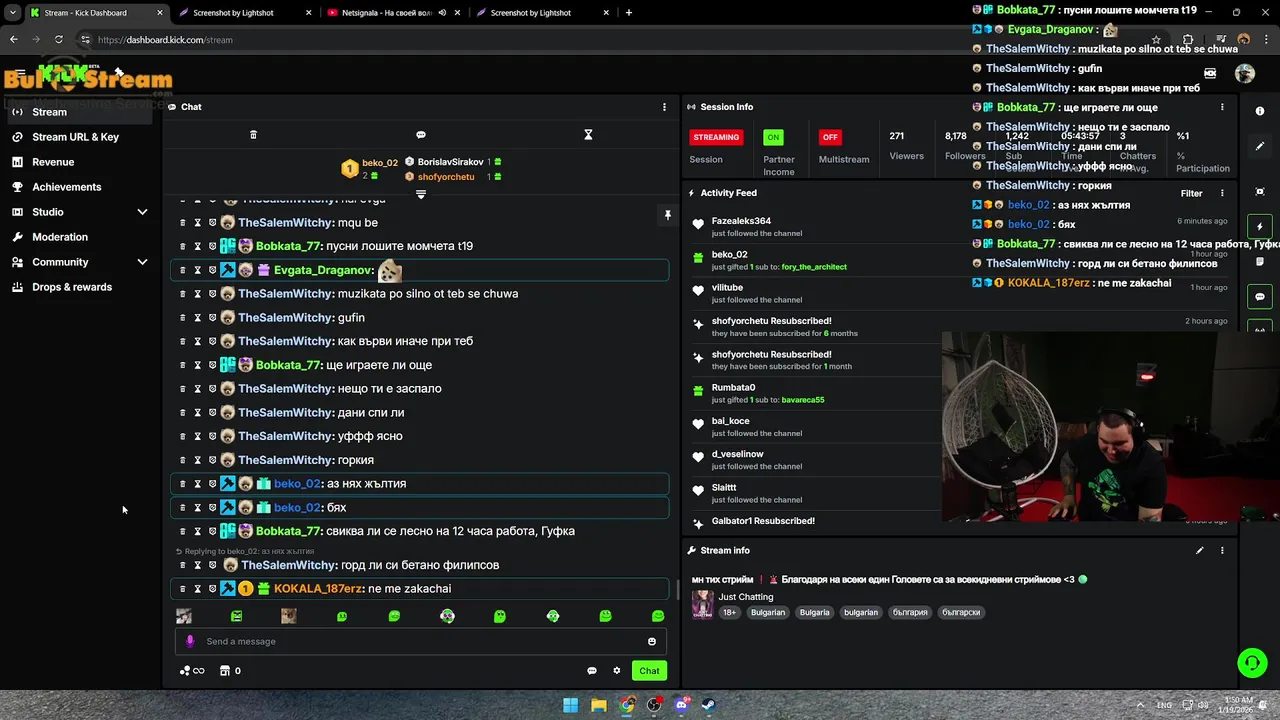Image resolution: width=1280 pixels, height=720 pixels.
Task: Click the pin icon in chat
Action: tap(667, 215)
